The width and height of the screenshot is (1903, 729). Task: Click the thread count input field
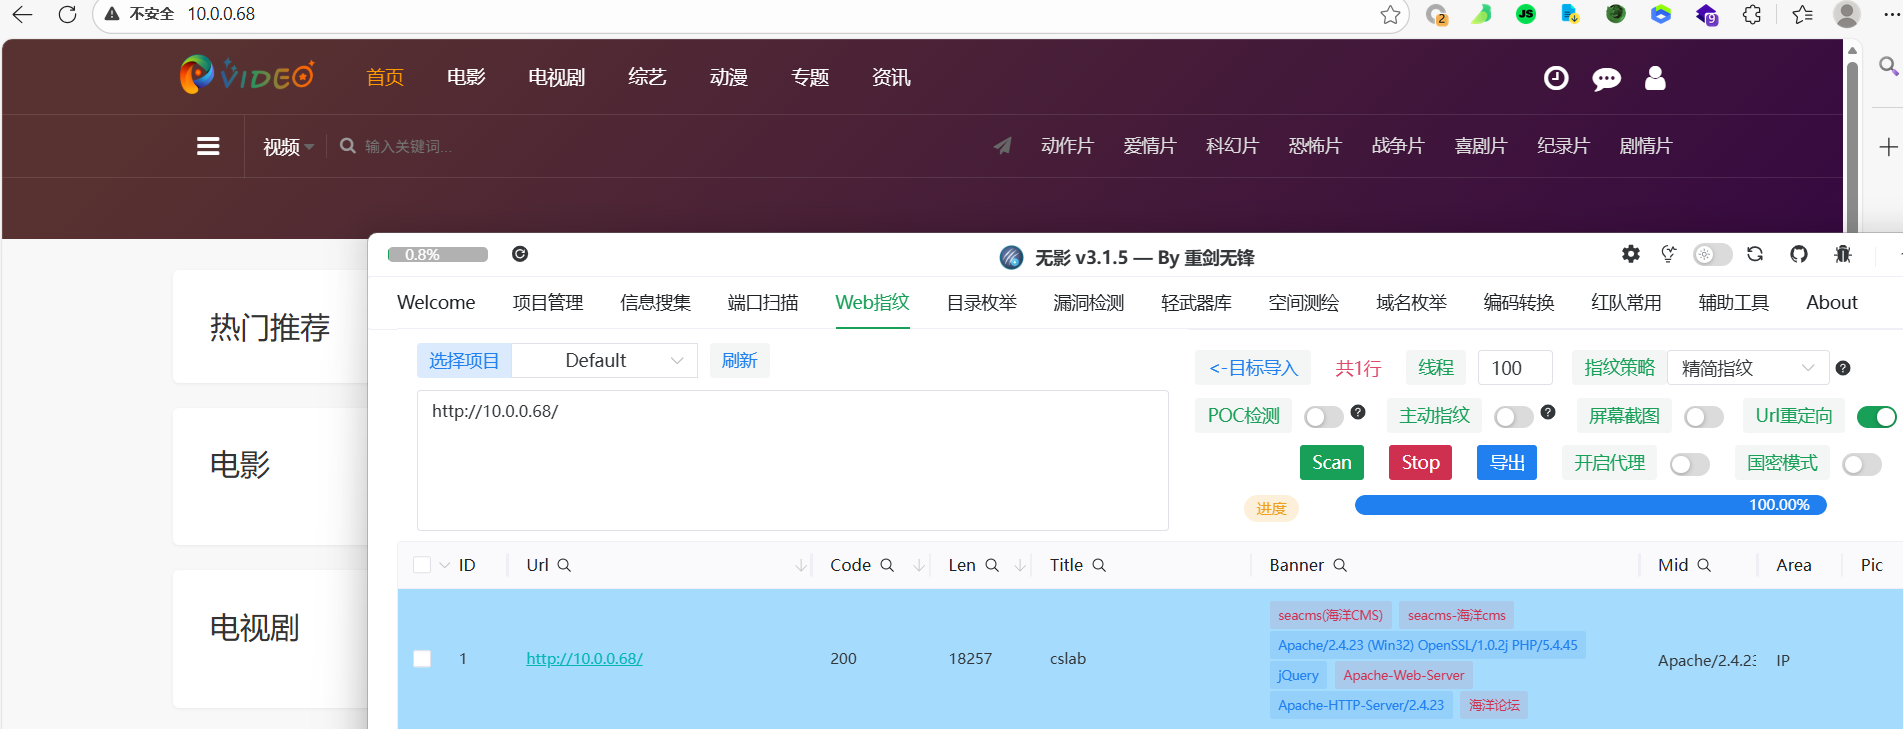click(x=1514, y=368)
